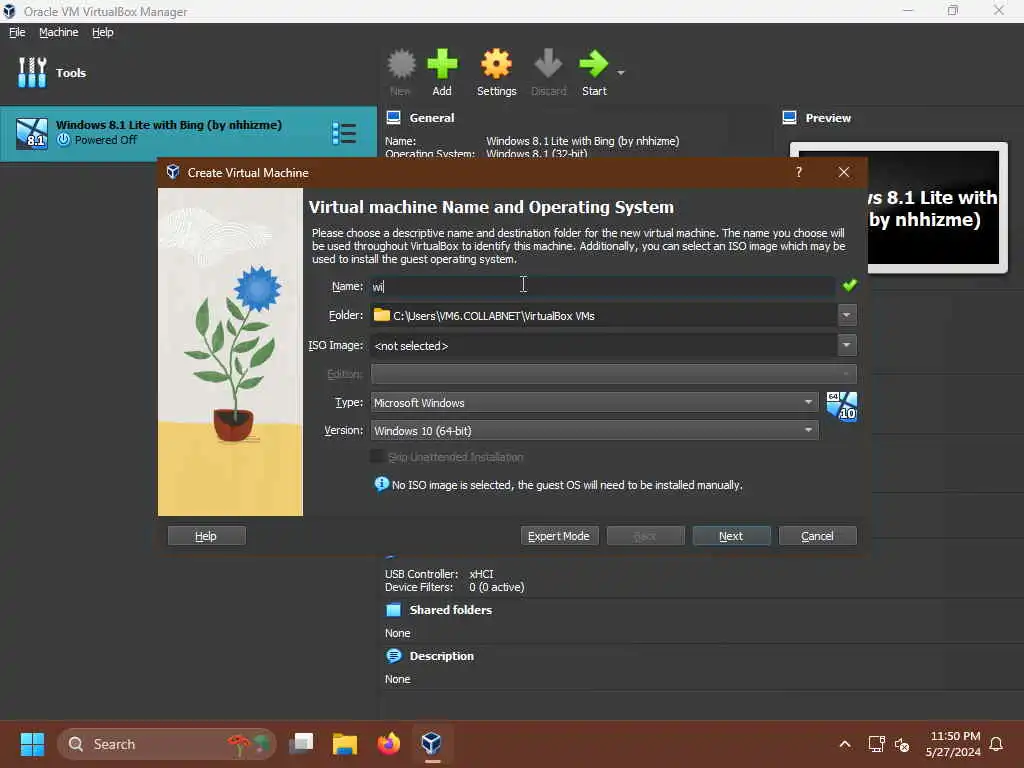
Task: Open the Version dropdown showing Windows 10 (64-bit)
Action: [x=594, y=431]
